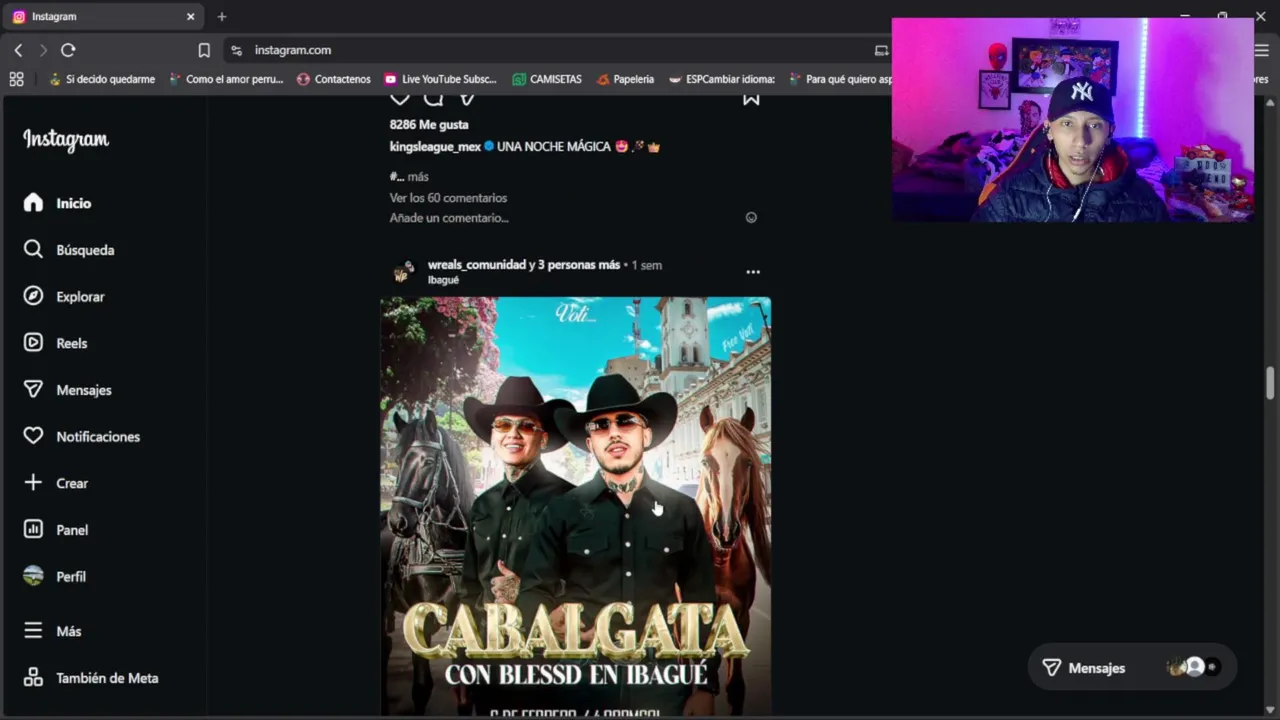1280x720 pixels.
Task: Open floating Mensajes button
Action: pyautogui.click(x=1132, y=668)
